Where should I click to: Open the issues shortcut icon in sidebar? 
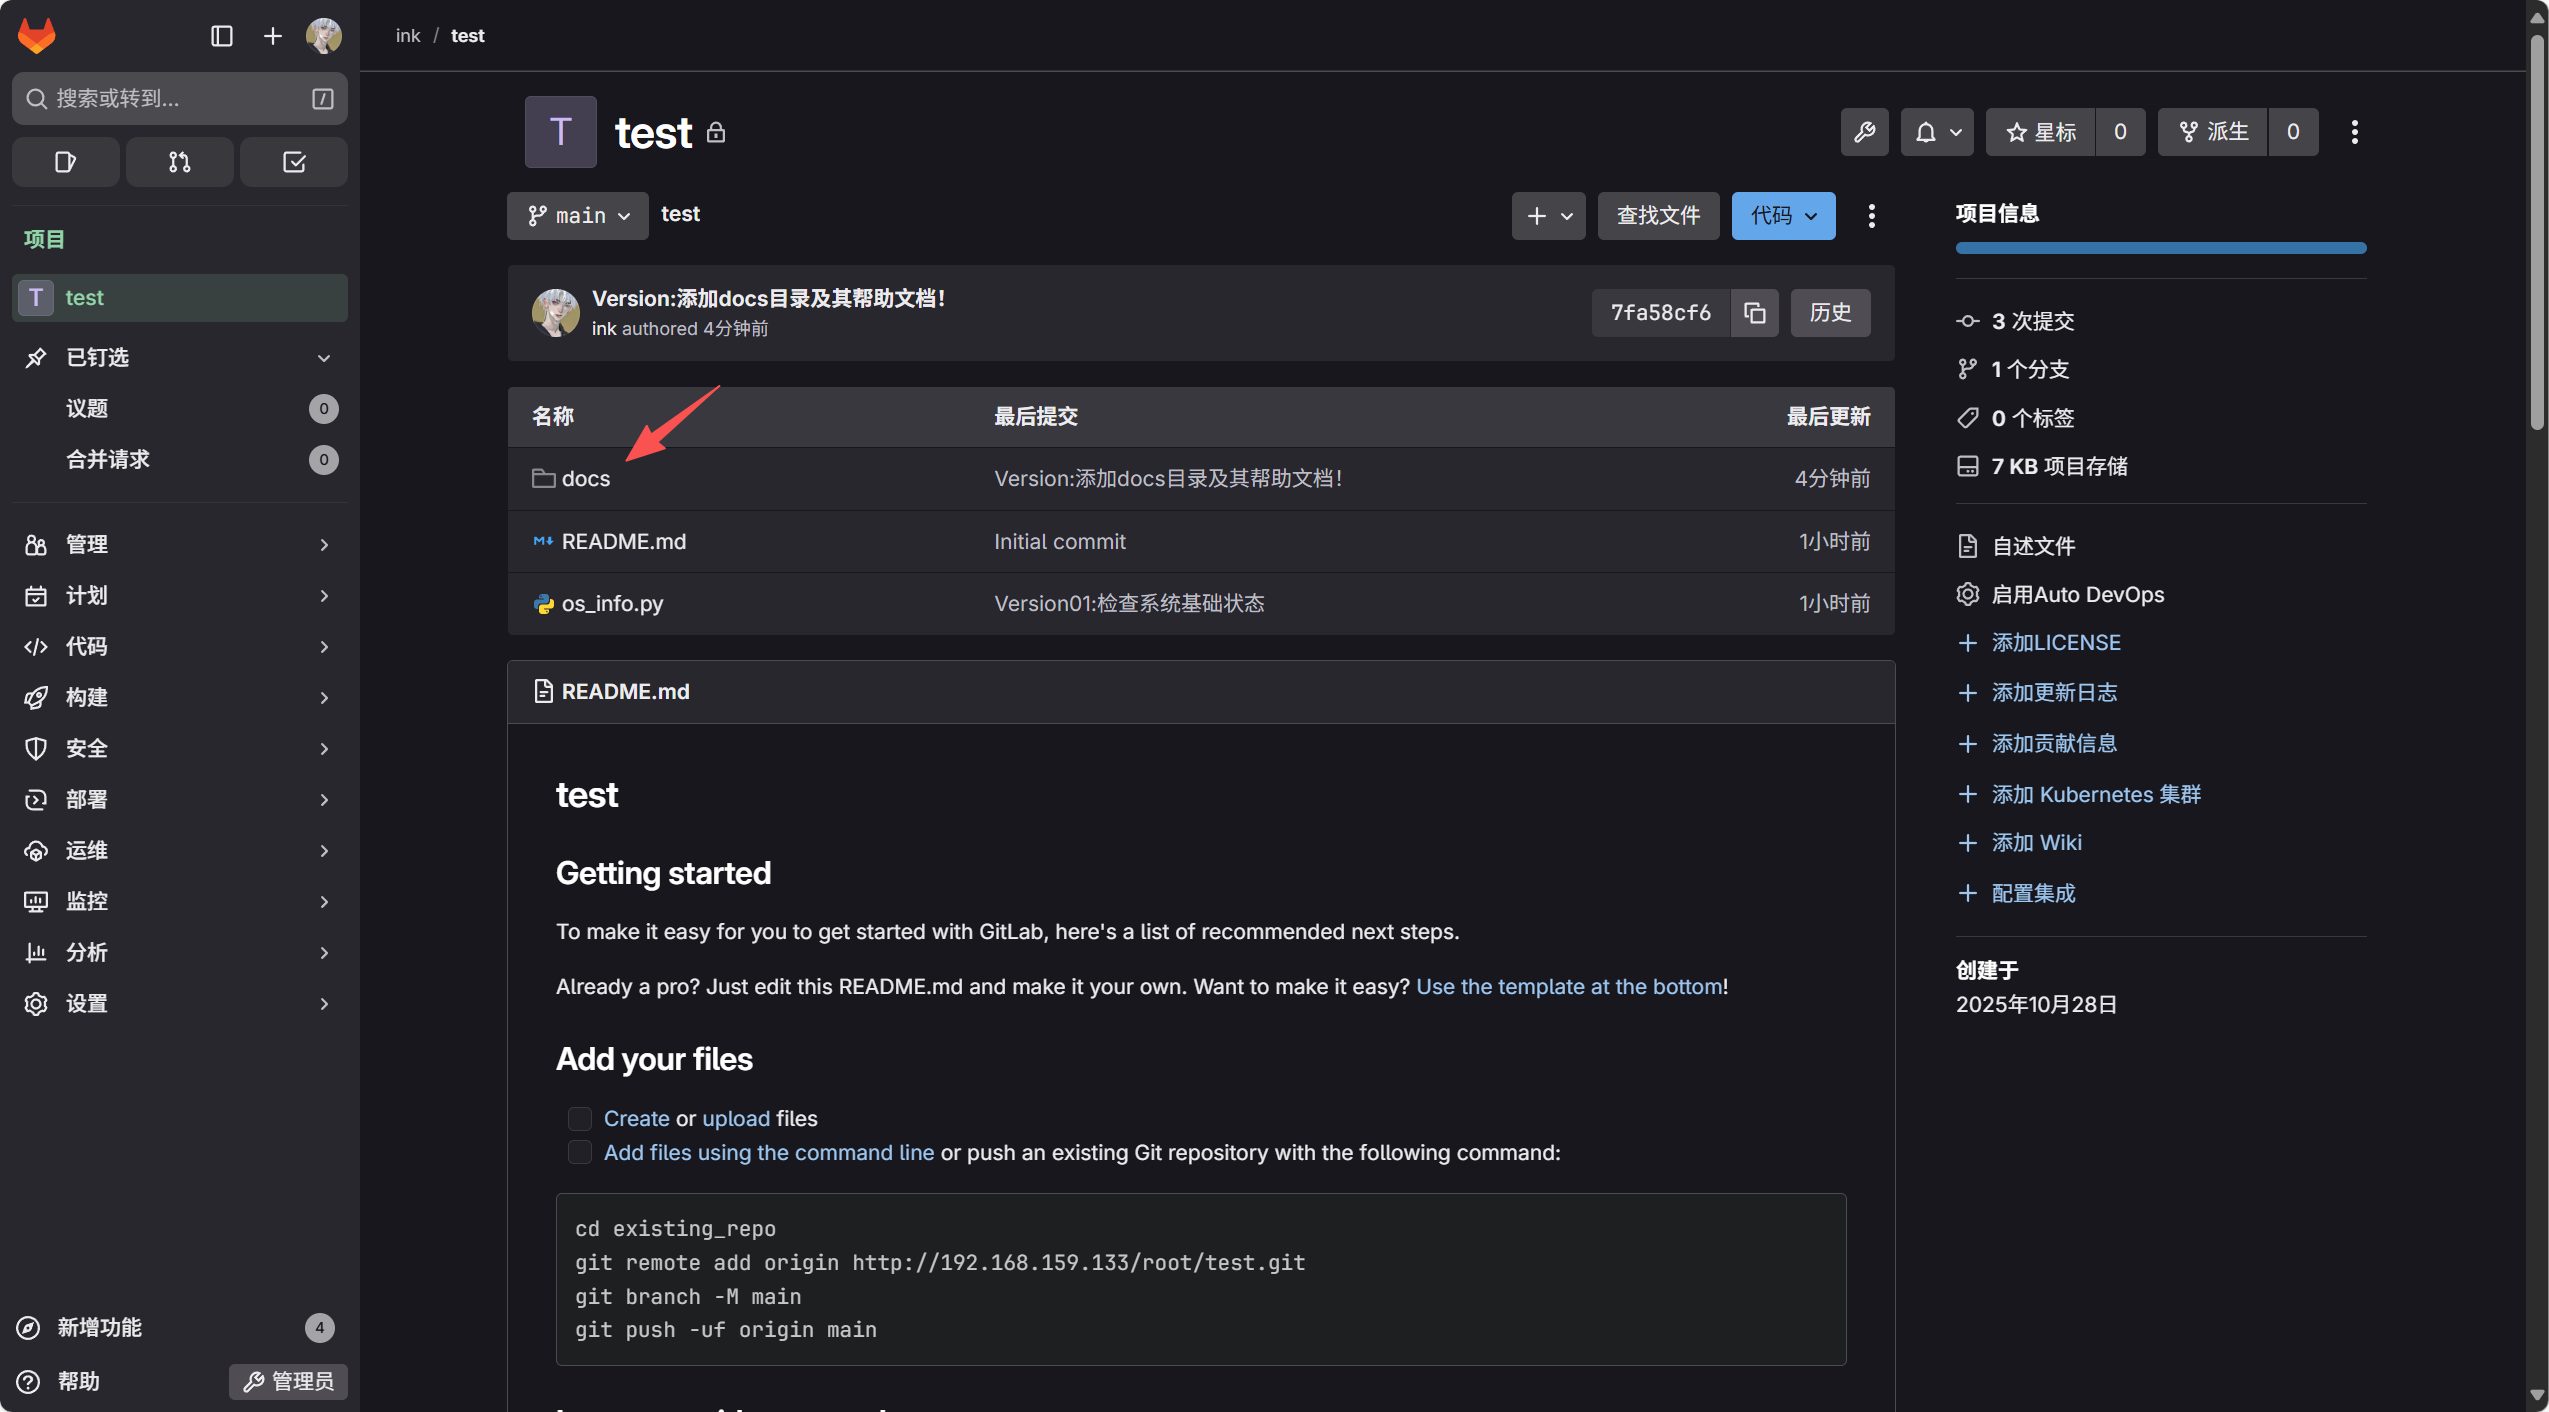(65, 162)
